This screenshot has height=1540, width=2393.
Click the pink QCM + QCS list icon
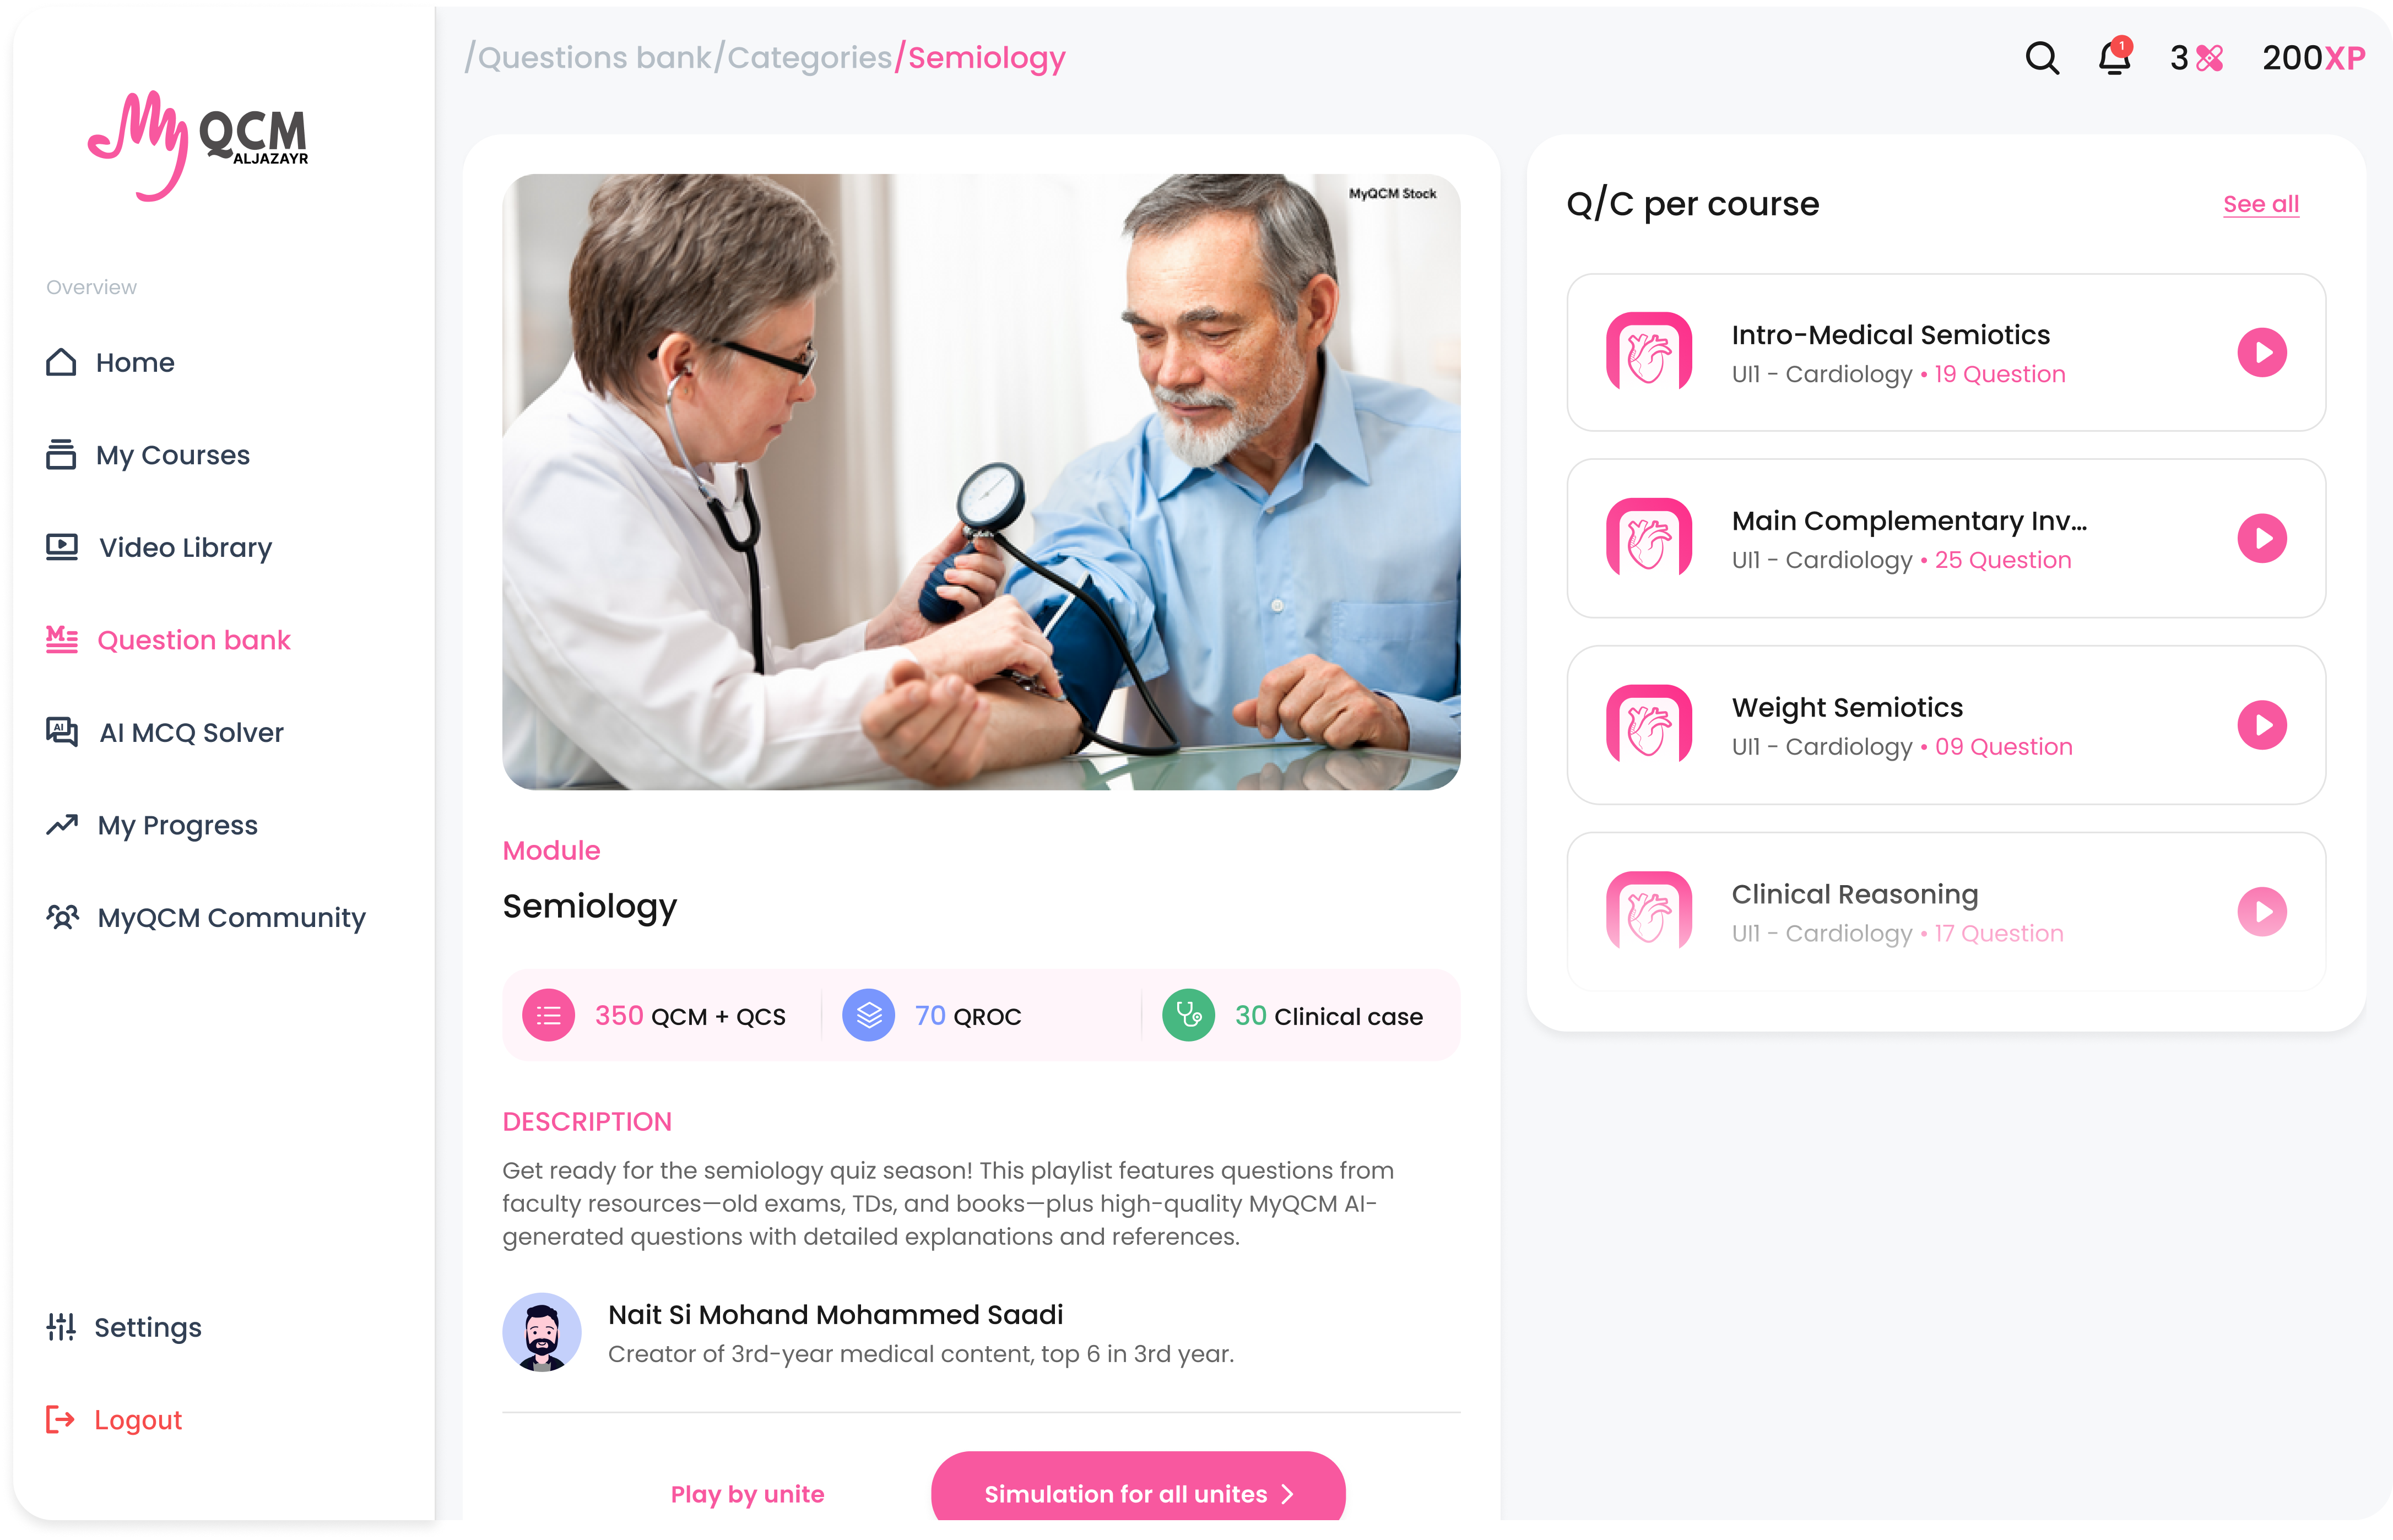548,1015
